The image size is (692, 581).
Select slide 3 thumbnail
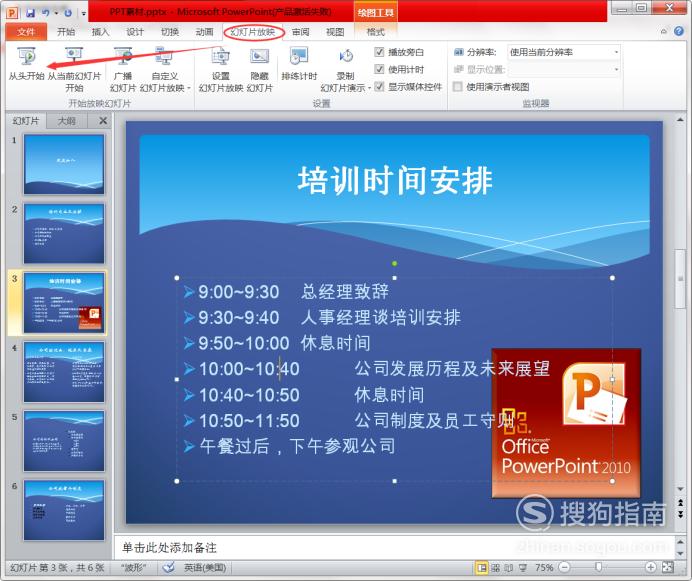[64, 303]
